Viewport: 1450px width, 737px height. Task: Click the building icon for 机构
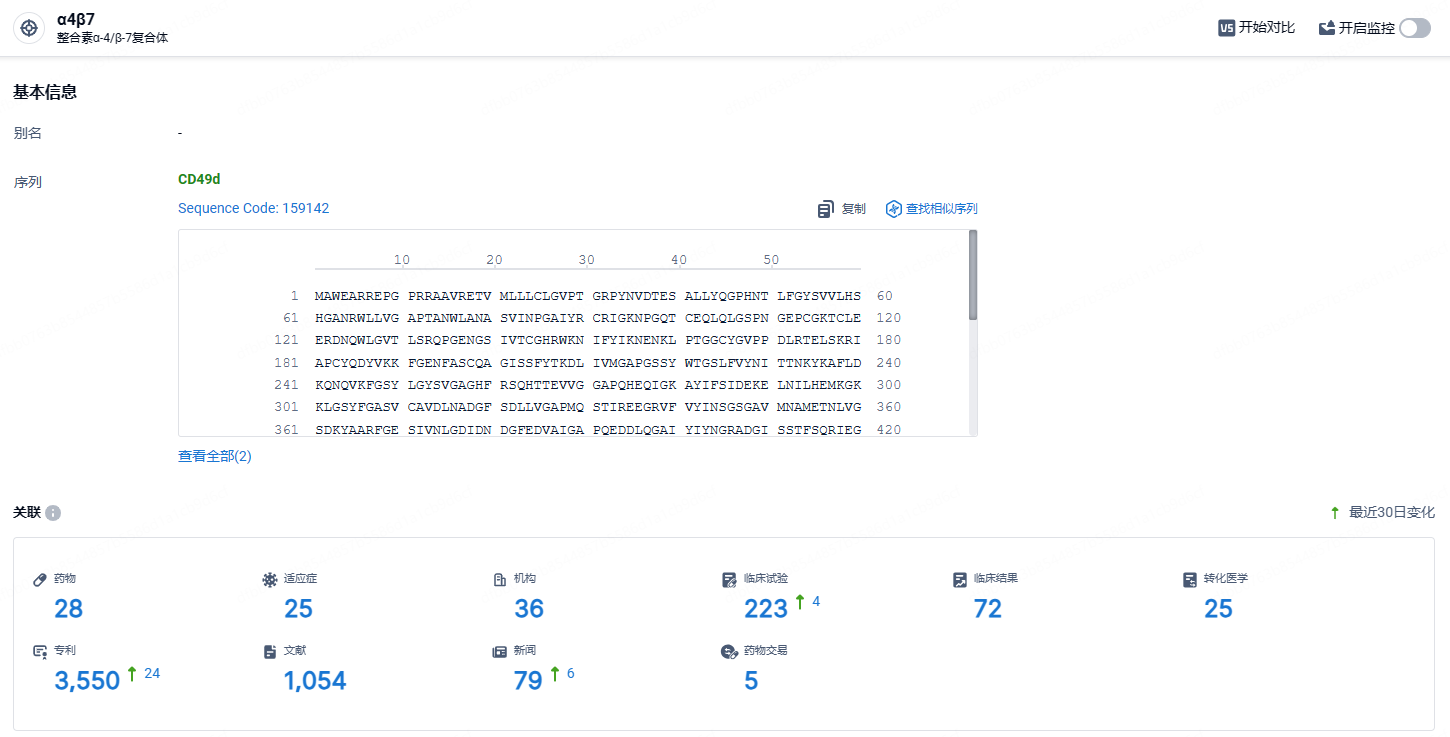click(500, 579)
